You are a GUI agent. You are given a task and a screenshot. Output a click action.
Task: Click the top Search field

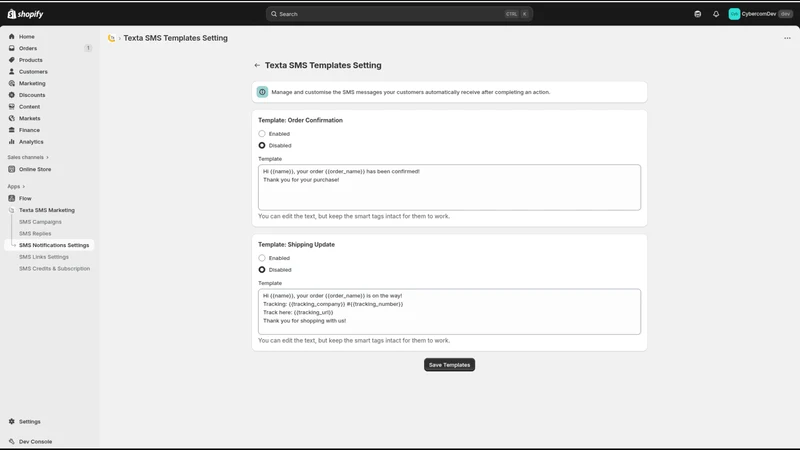(399, 14)
